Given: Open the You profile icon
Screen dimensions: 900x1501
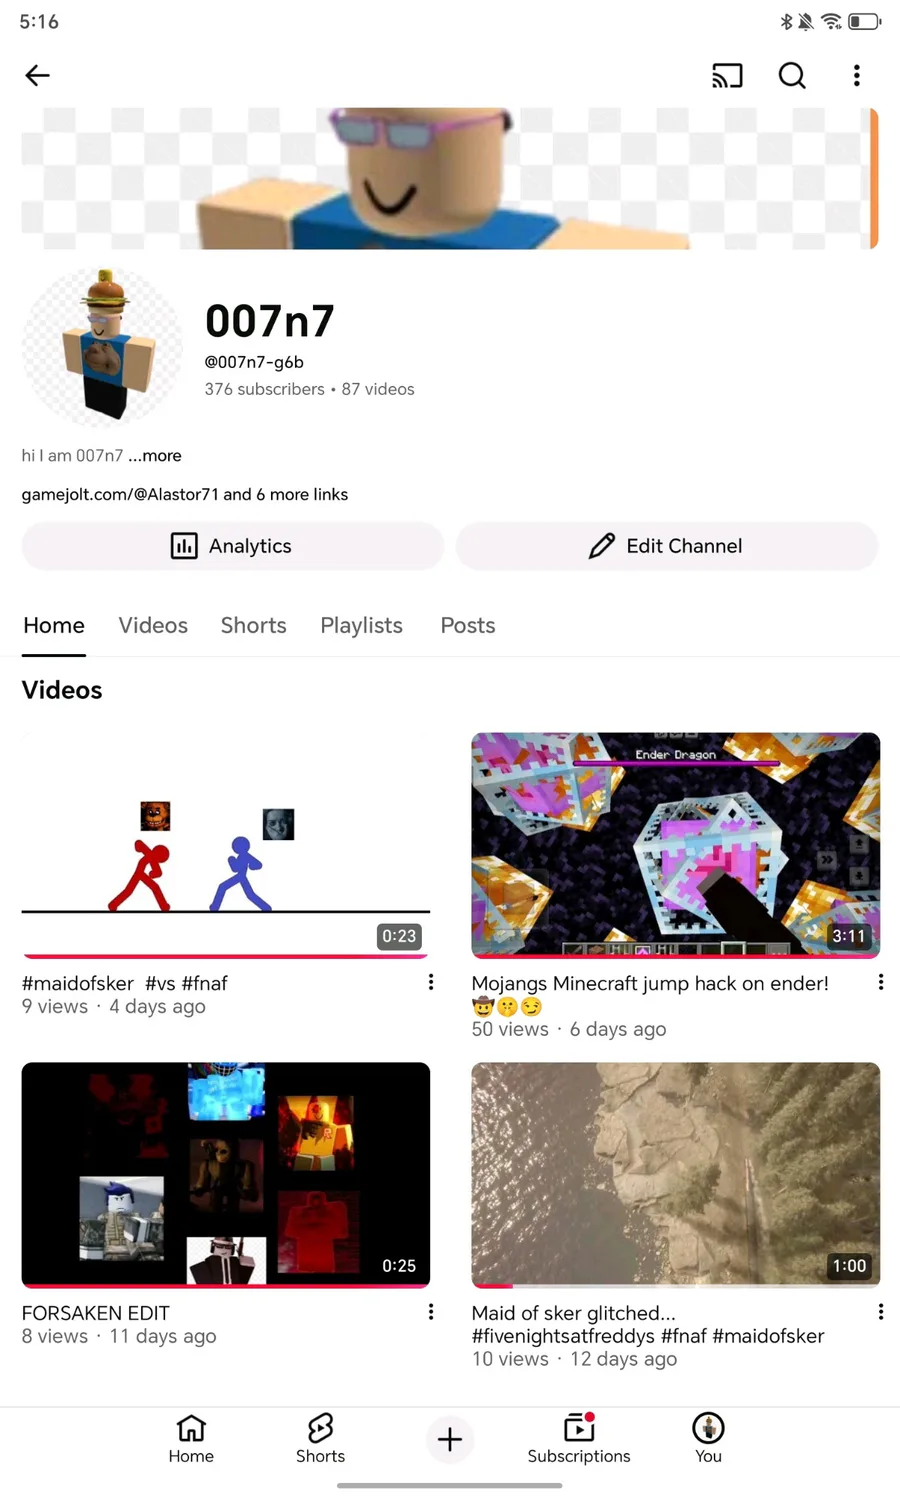Looking at the screenshot, I should (x=708, y=1438).
